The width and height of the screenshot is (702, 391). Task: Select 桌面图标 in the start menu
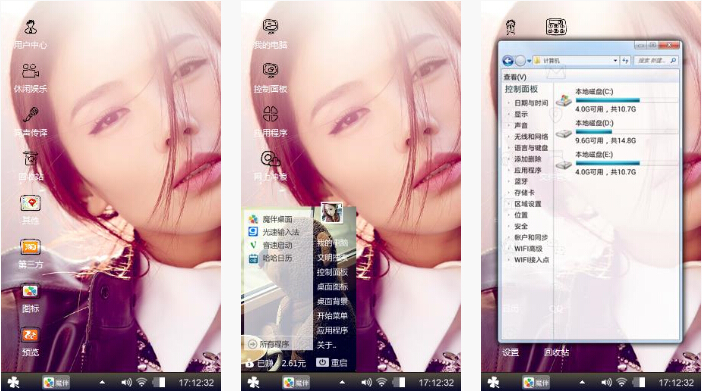tap(332, 287)
